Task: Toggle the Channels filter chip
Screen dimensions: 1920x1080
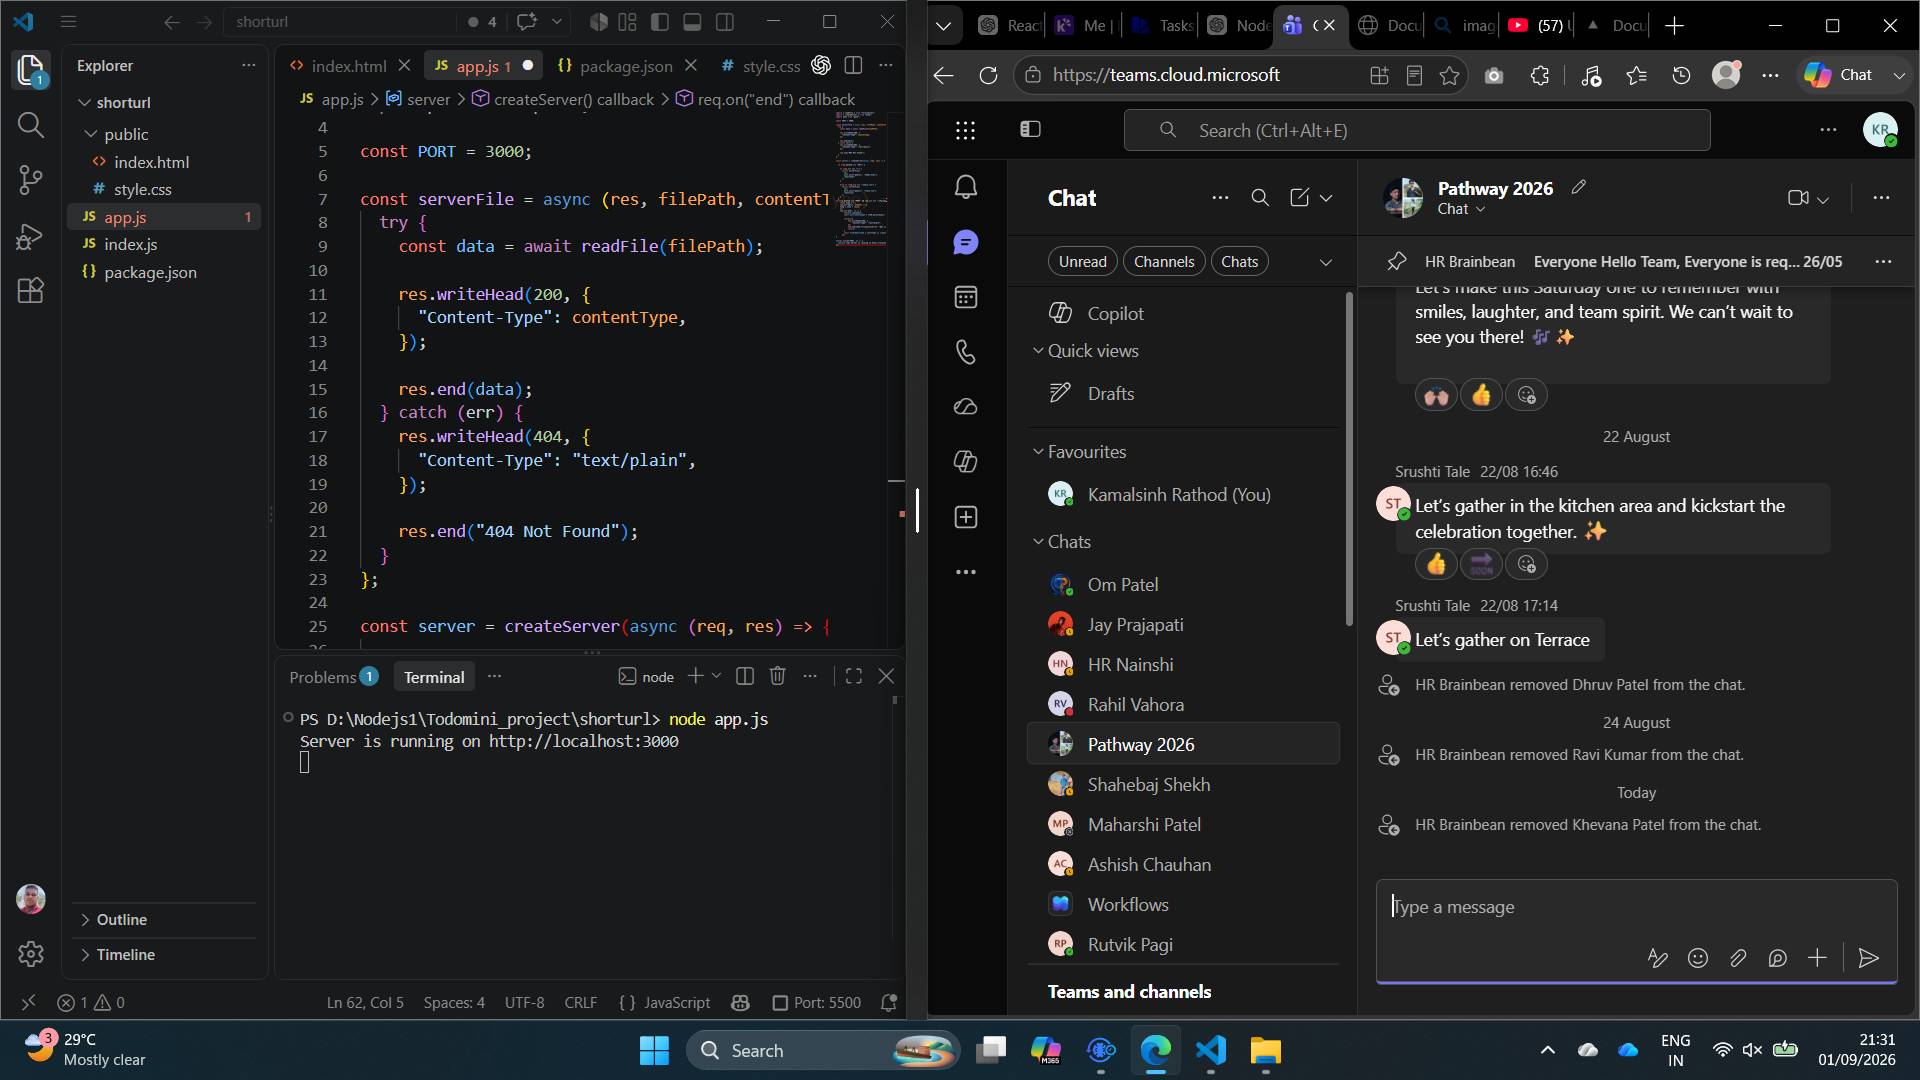Action: pos(1164,261)
